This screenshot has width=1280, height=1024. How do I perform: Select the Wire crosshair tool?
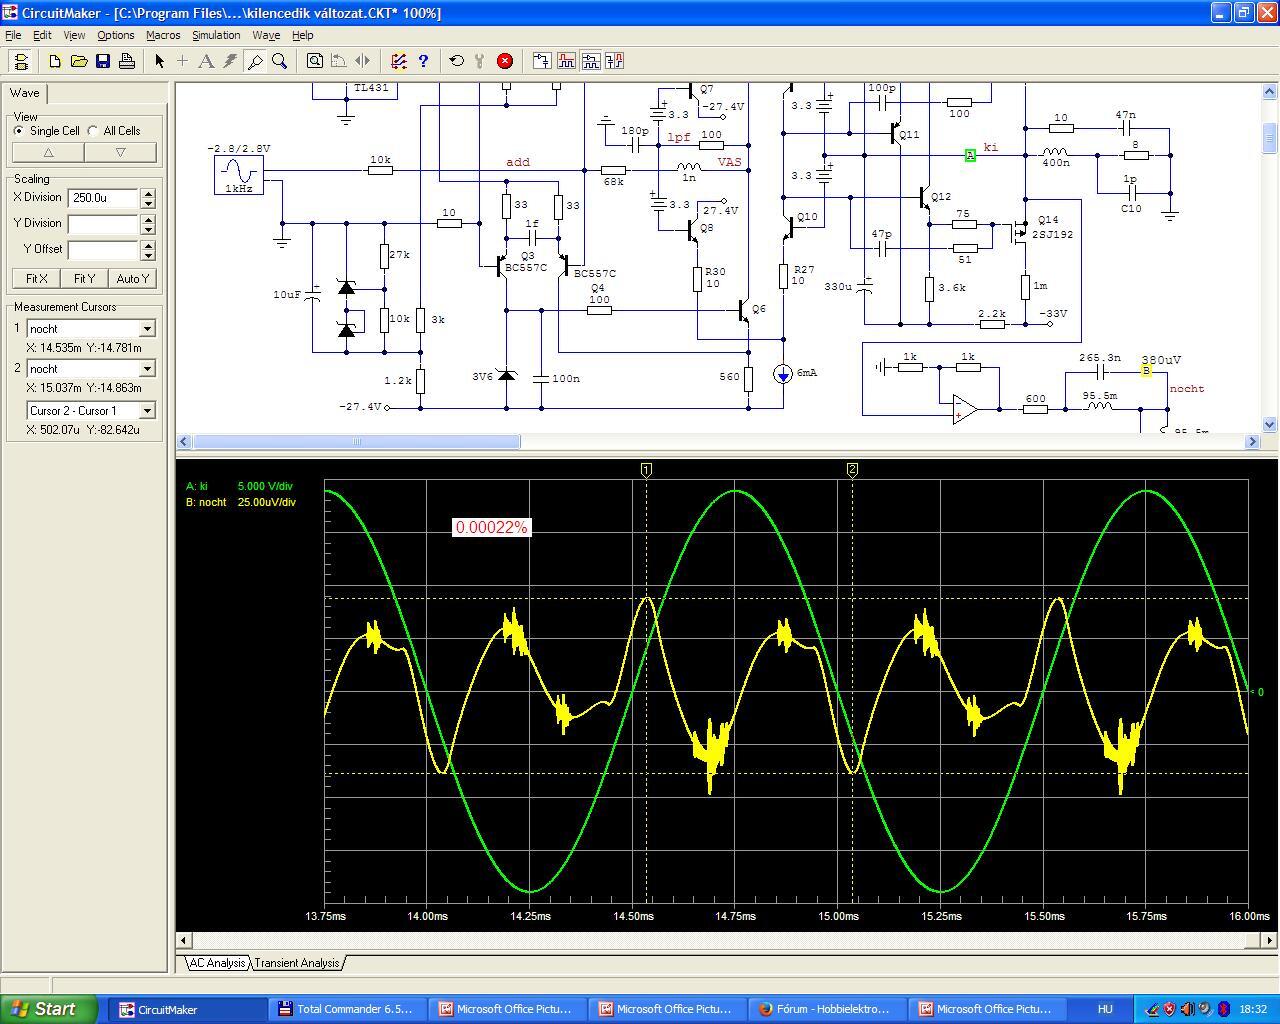pos(183,61)
